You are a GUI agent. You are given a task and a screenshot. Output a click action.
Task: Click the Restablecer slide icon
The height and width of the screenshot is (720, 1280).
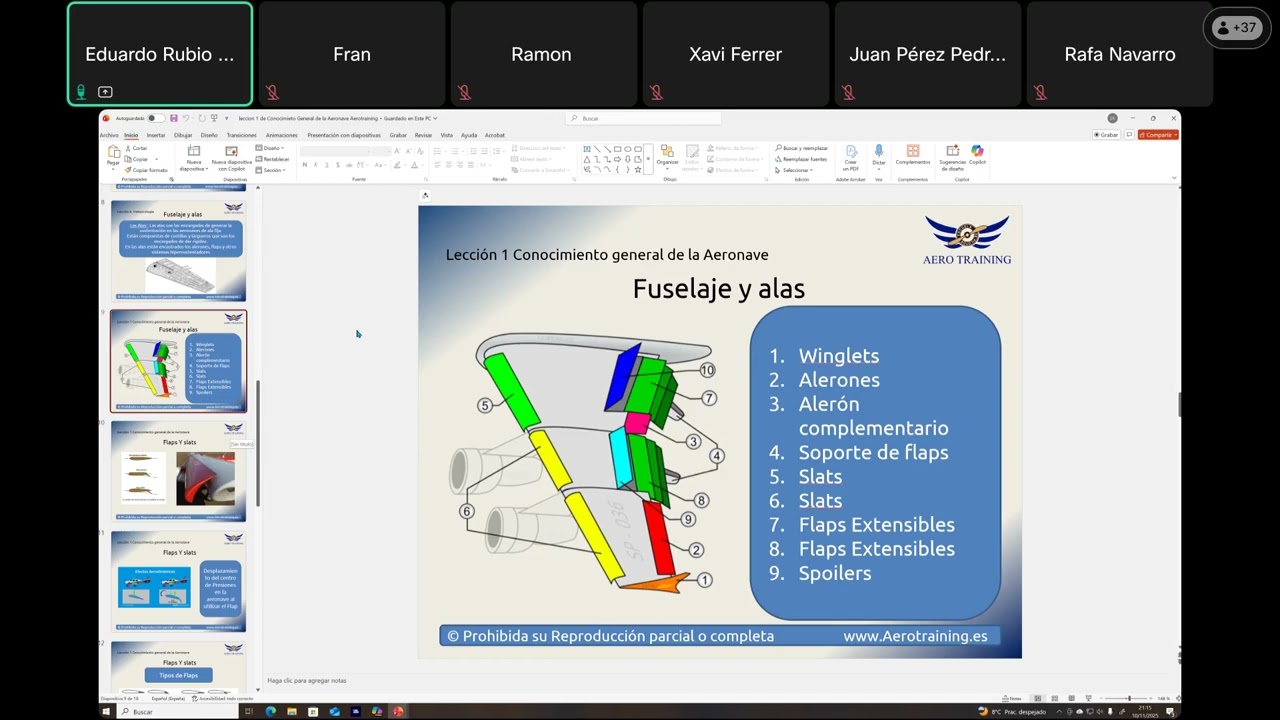point(259,159)
